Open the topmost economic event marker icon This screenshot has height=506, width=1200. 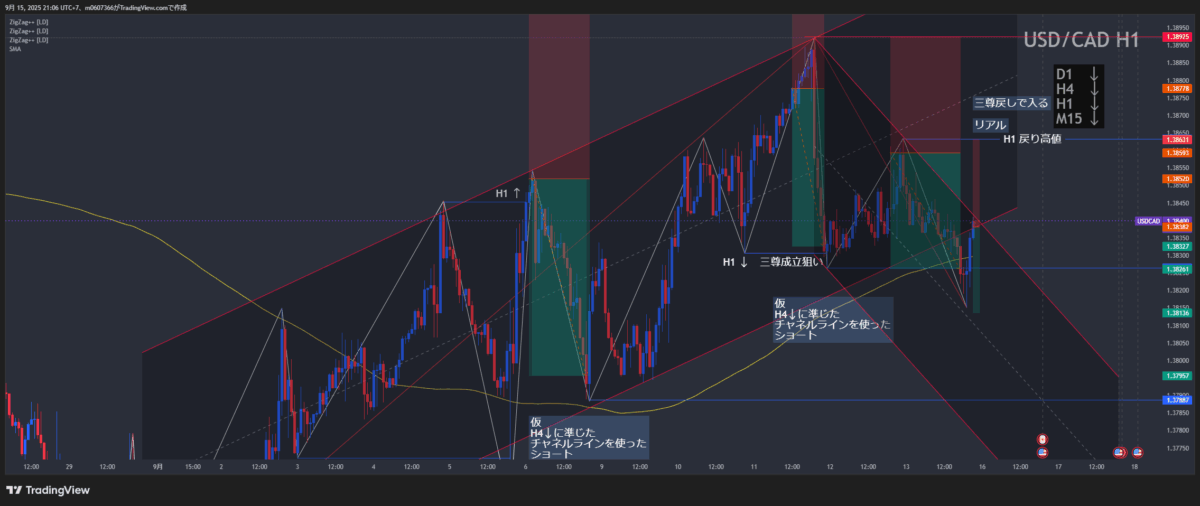tap(1042, 439)
